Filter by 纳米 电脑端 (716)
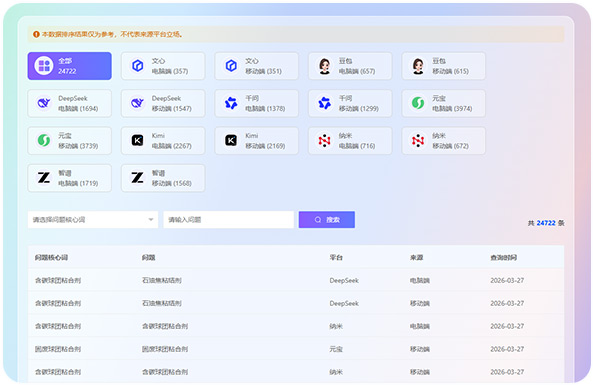 350,141
